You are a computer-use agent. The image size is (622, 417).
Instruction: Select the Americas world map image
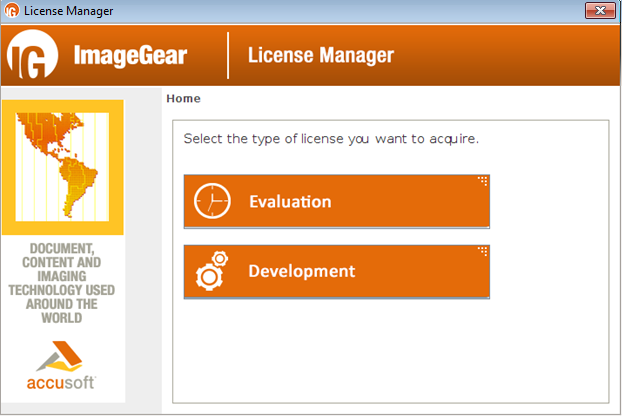[62, 167]
